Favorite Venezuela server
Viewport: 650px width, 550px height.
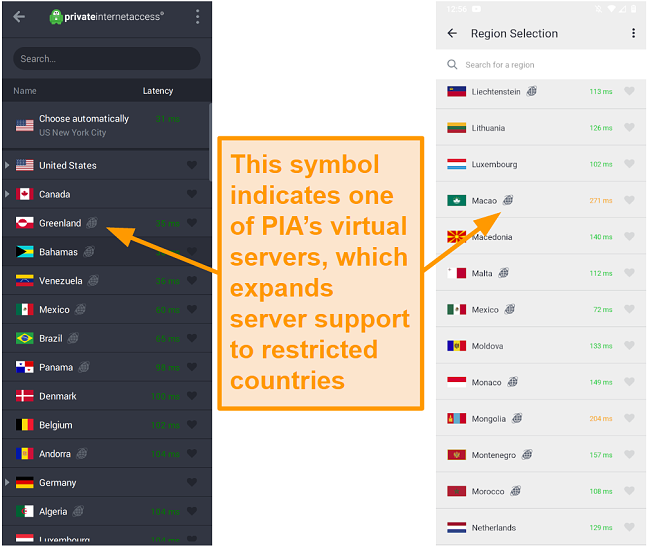tap(192, 281)
